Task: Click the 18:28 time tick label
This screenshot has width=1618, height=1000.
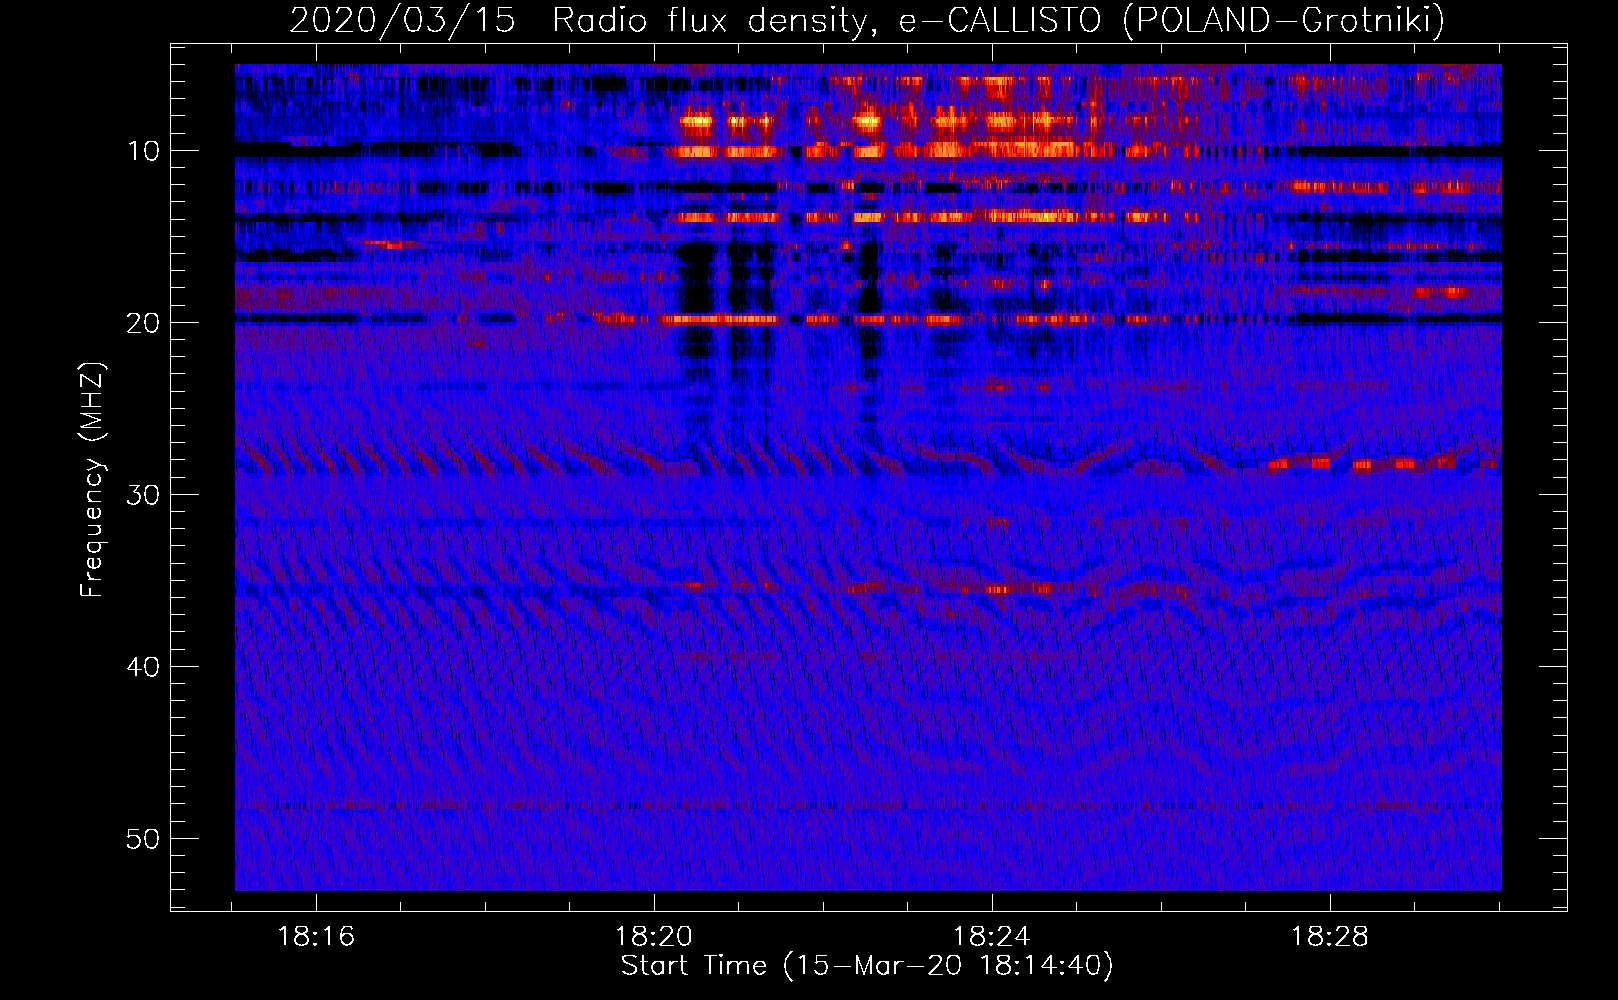Action: [1330, 937]
